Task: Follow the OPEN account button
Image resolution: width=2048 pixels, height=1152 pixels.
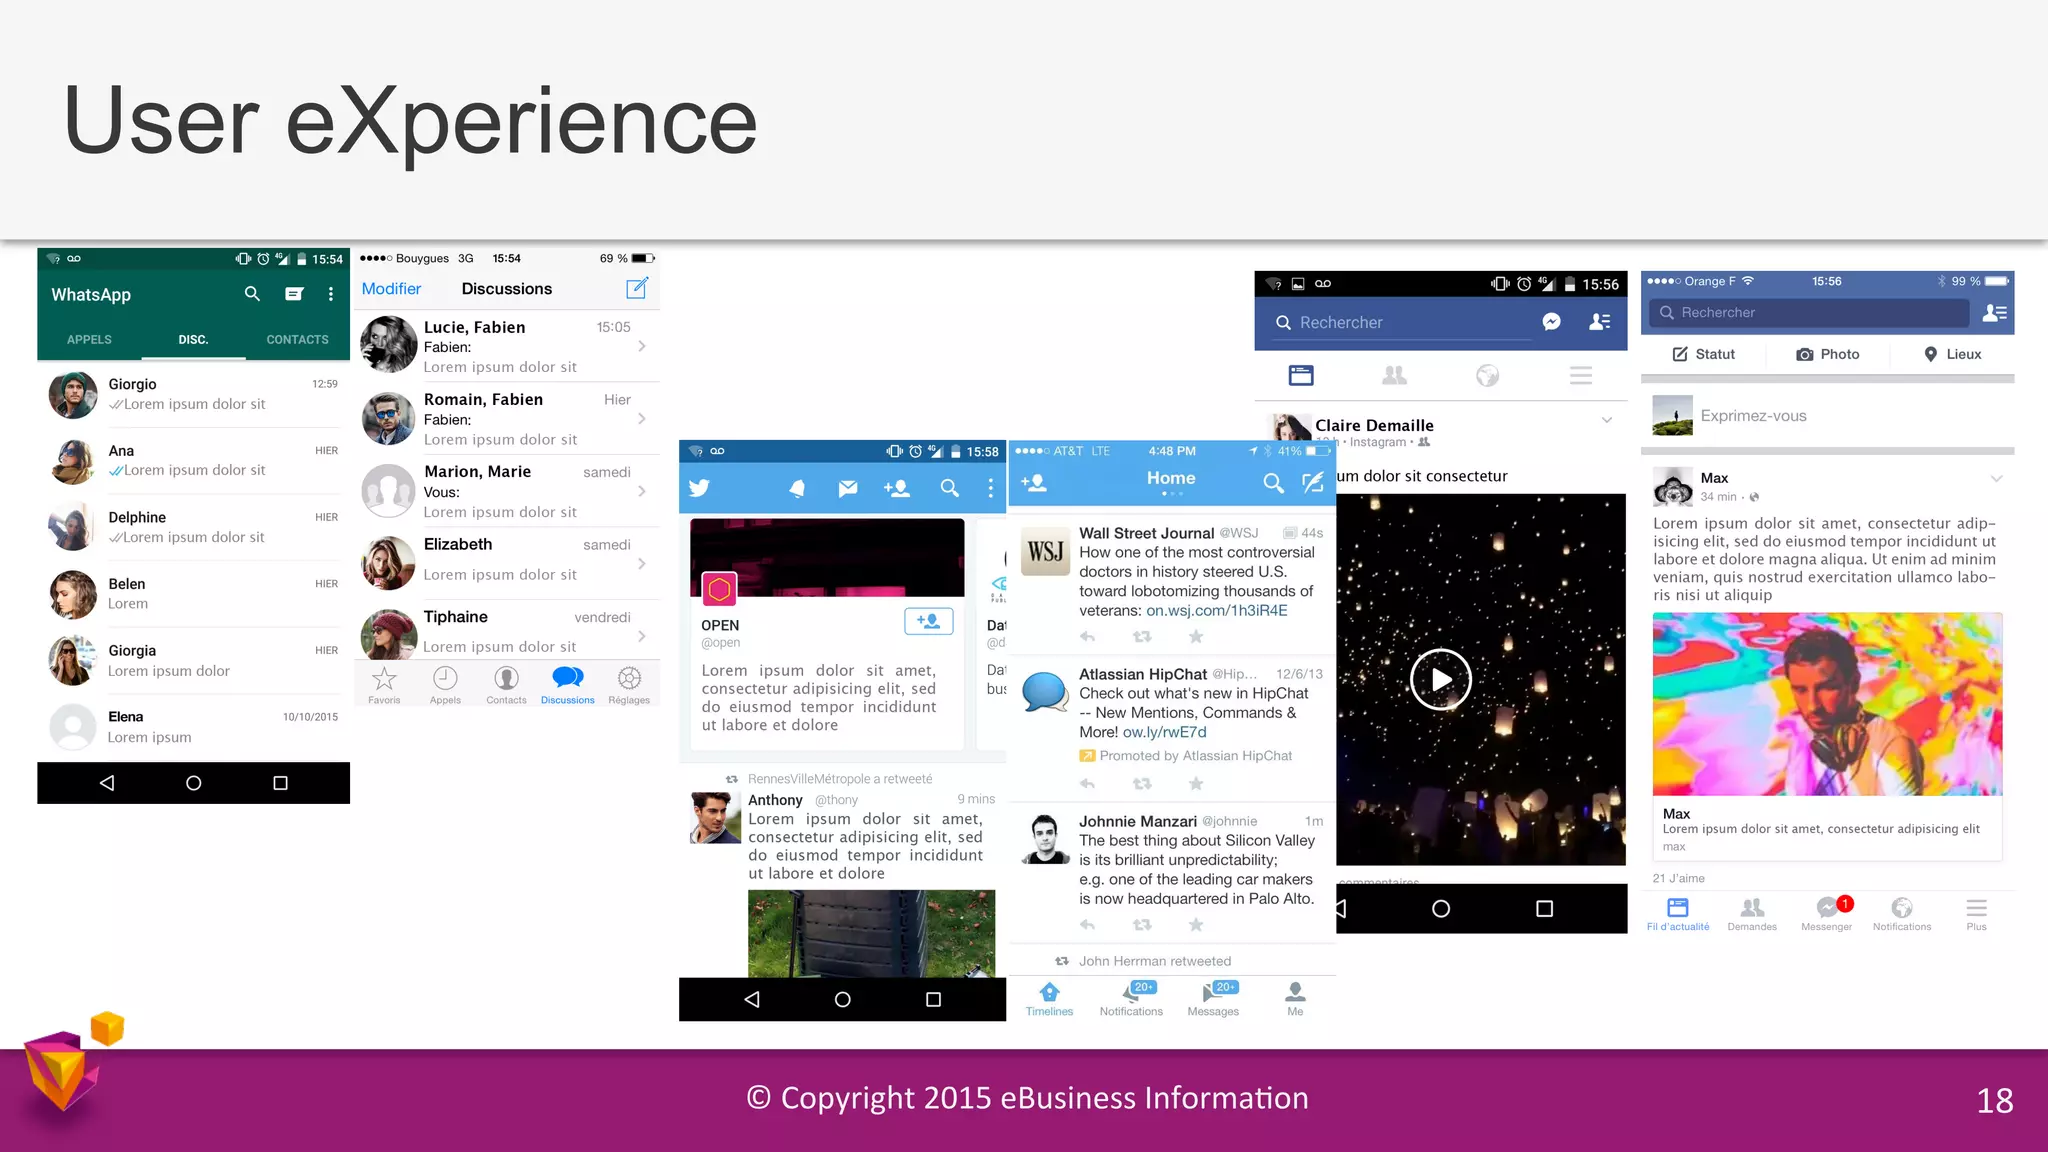Action: (929, 621)
